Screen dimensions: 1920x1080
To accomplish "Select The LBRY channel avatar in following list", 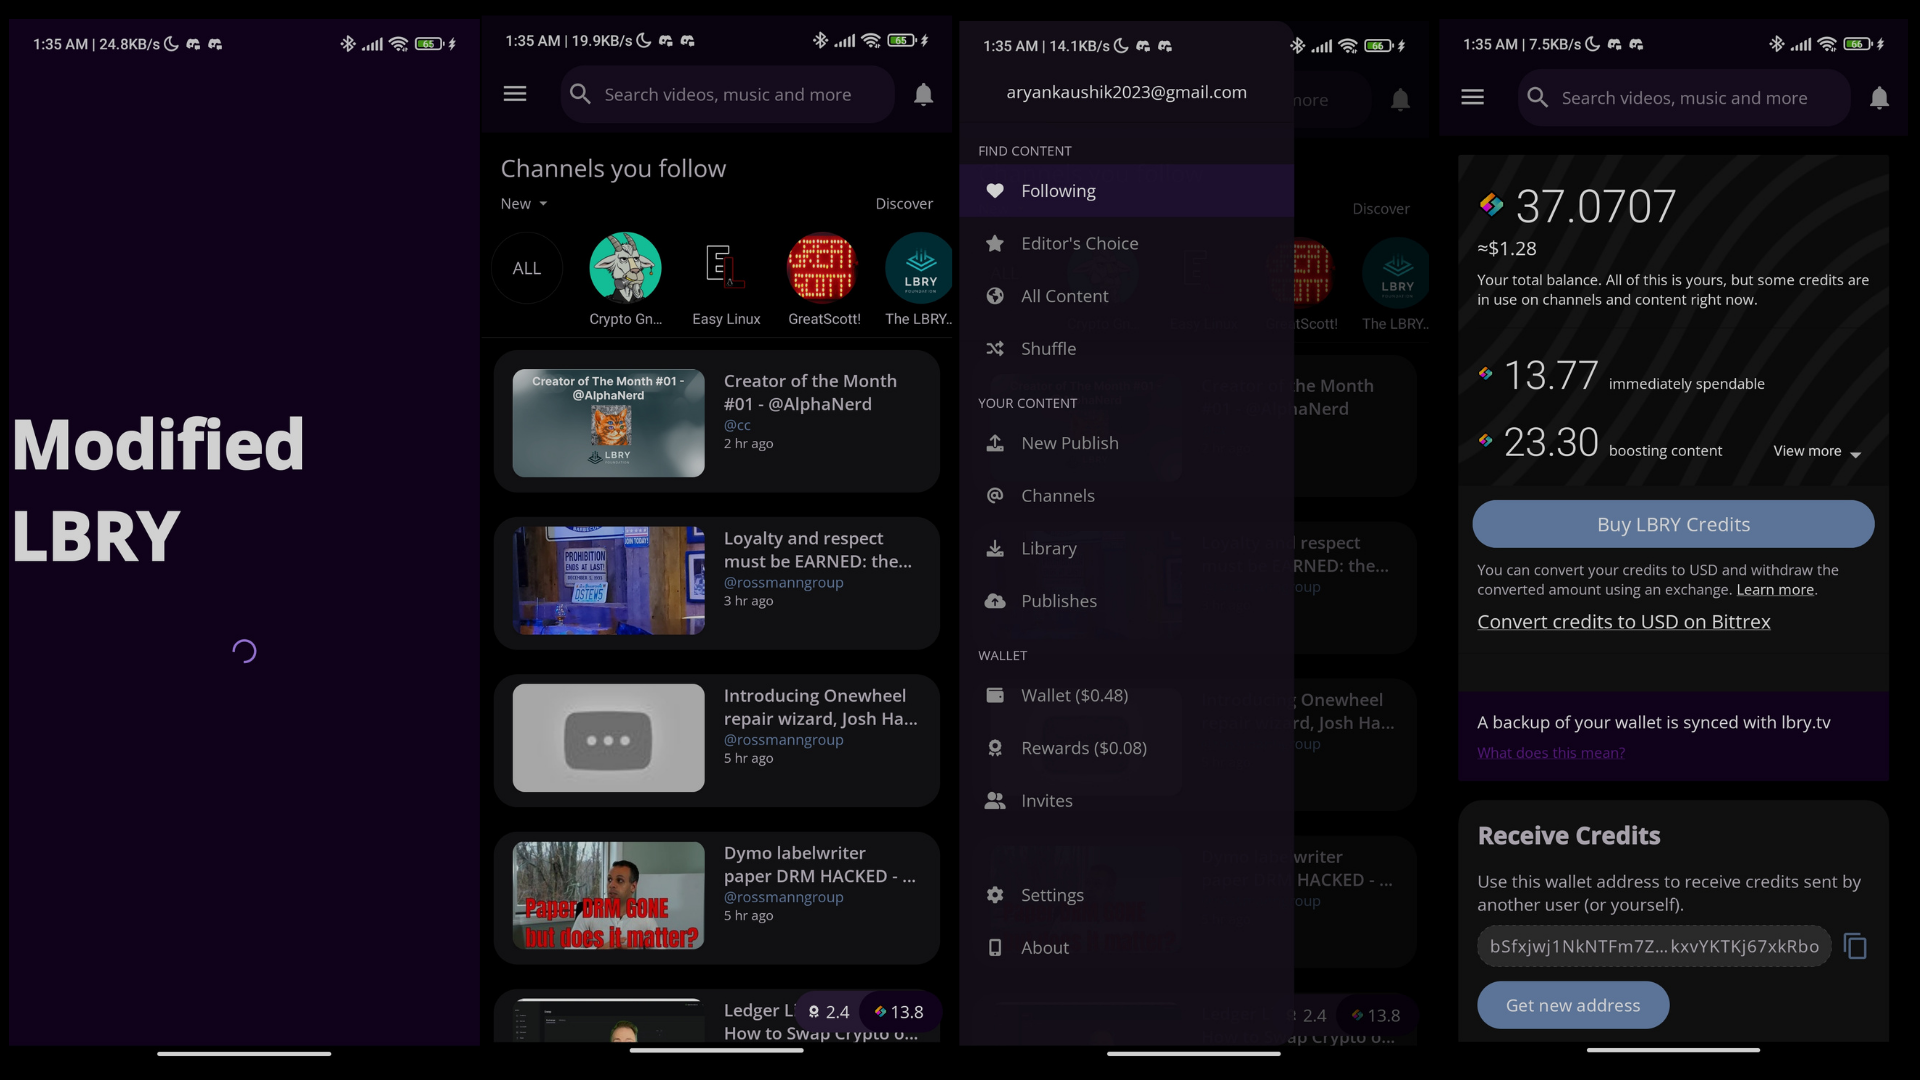I will [918, 268].
